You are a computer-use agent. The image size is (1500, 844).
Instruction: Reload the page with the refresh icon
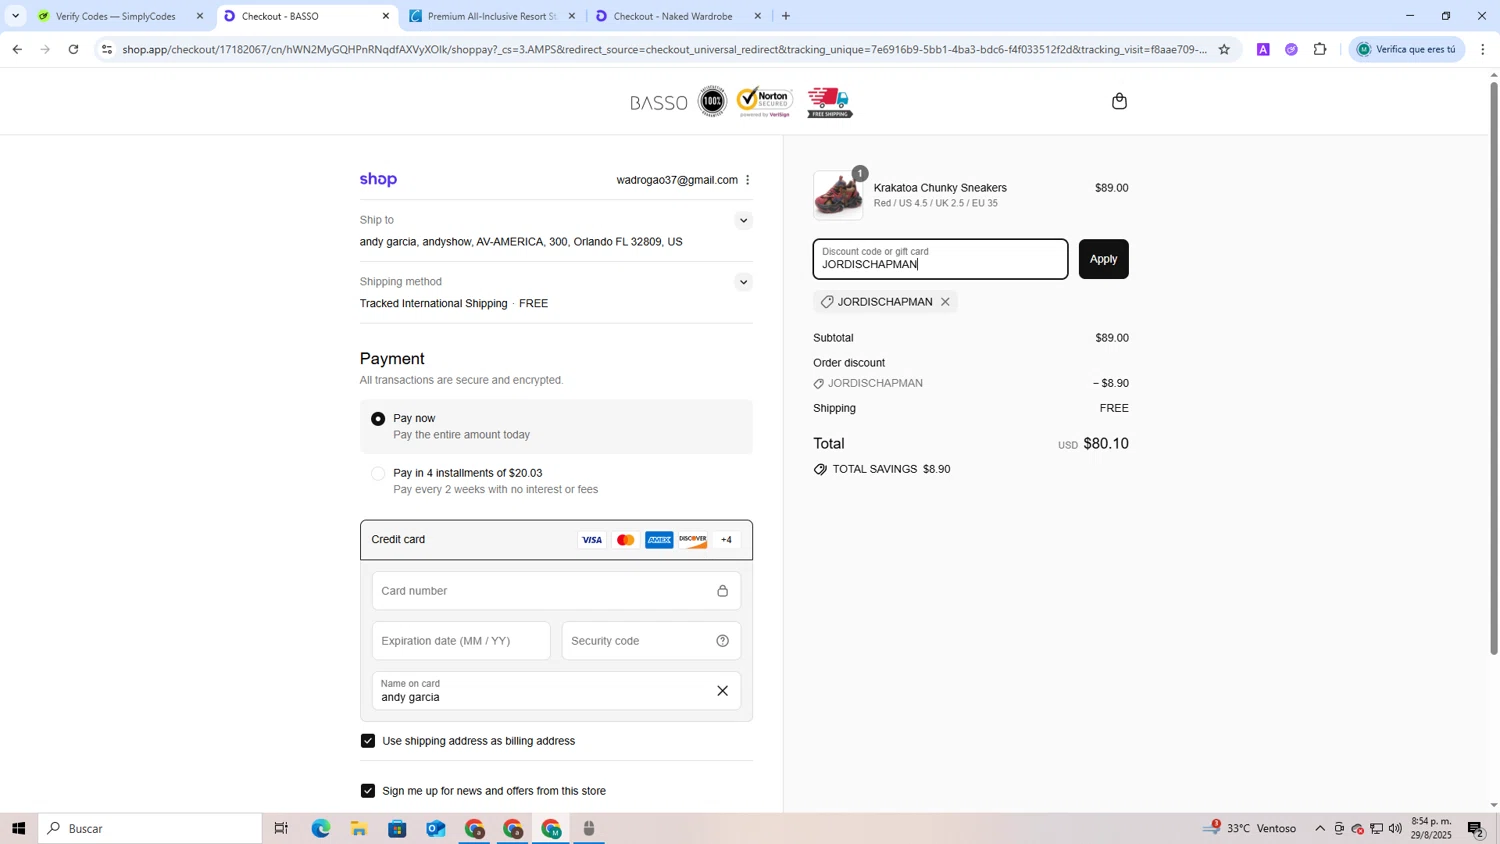[74, 49]
